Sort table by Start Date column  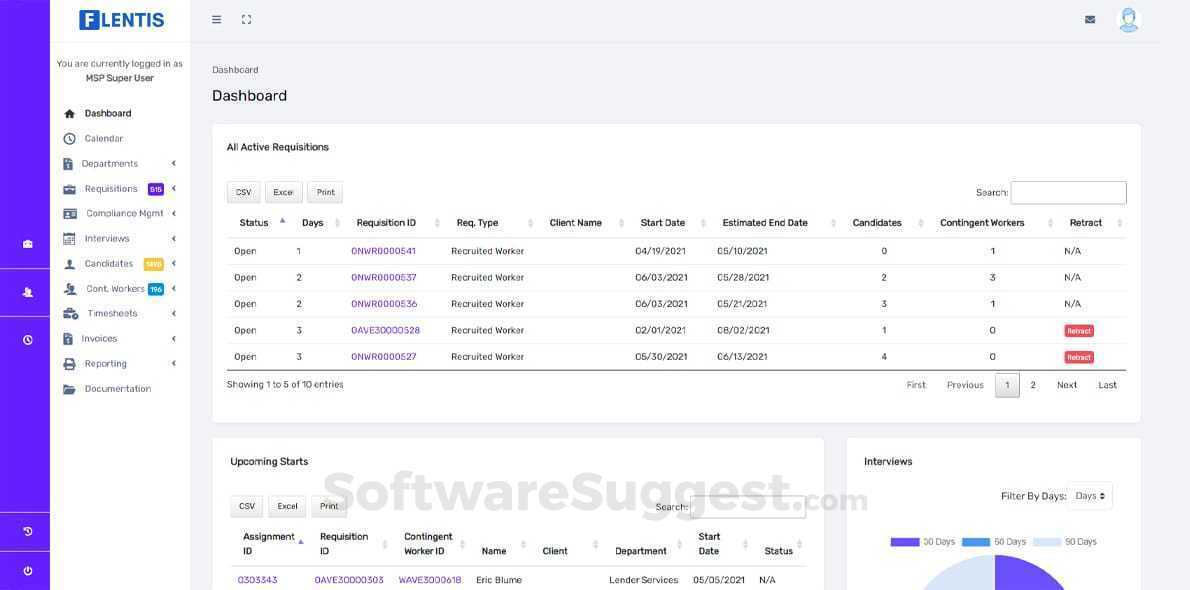pos(663,222)
